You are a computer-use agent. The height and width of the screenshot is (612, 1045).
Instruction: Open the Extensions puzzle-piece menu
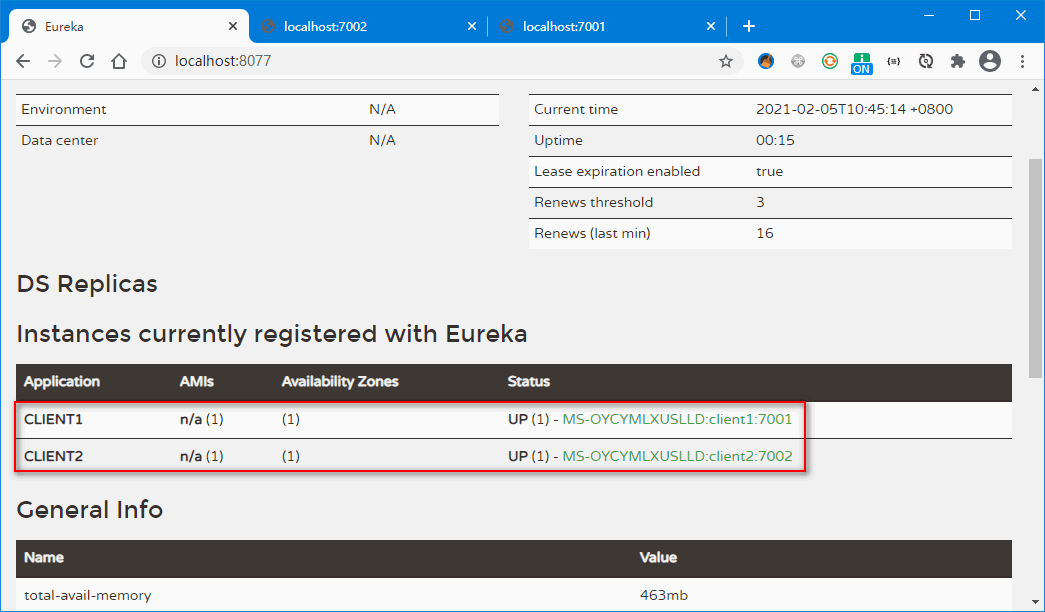[x=958, y=61]
